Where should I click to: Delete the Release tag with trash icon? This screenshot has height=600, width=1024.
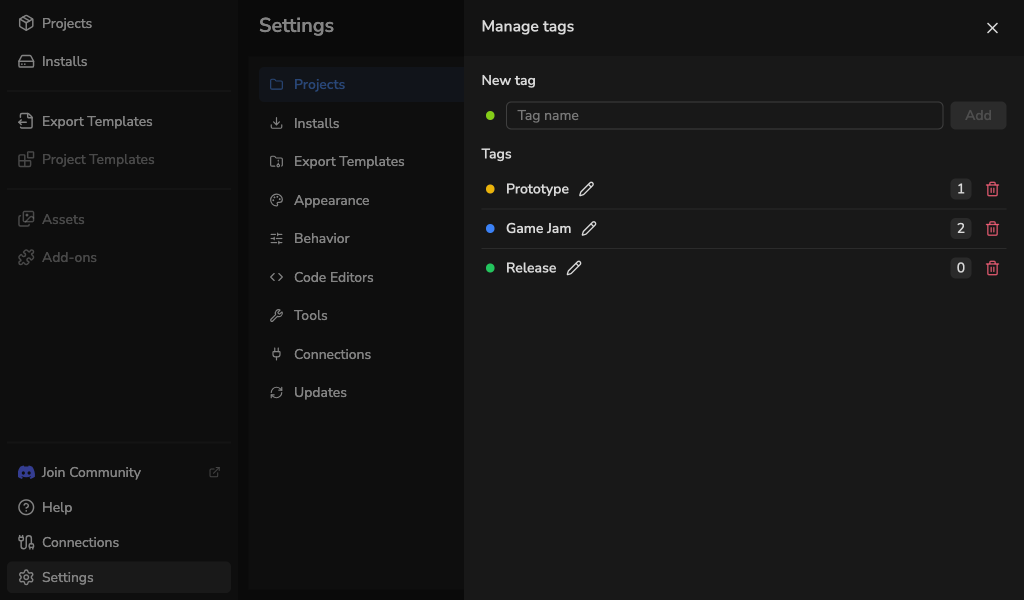pos(992,268)
